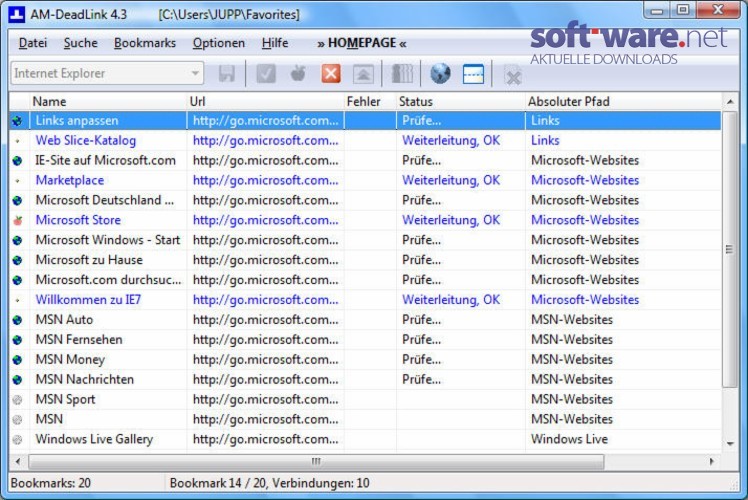This screenshot has height=500, width=748.
Task: Click Bookmark 14 / 20, Verbindungen status text
Action: [270, 483]
